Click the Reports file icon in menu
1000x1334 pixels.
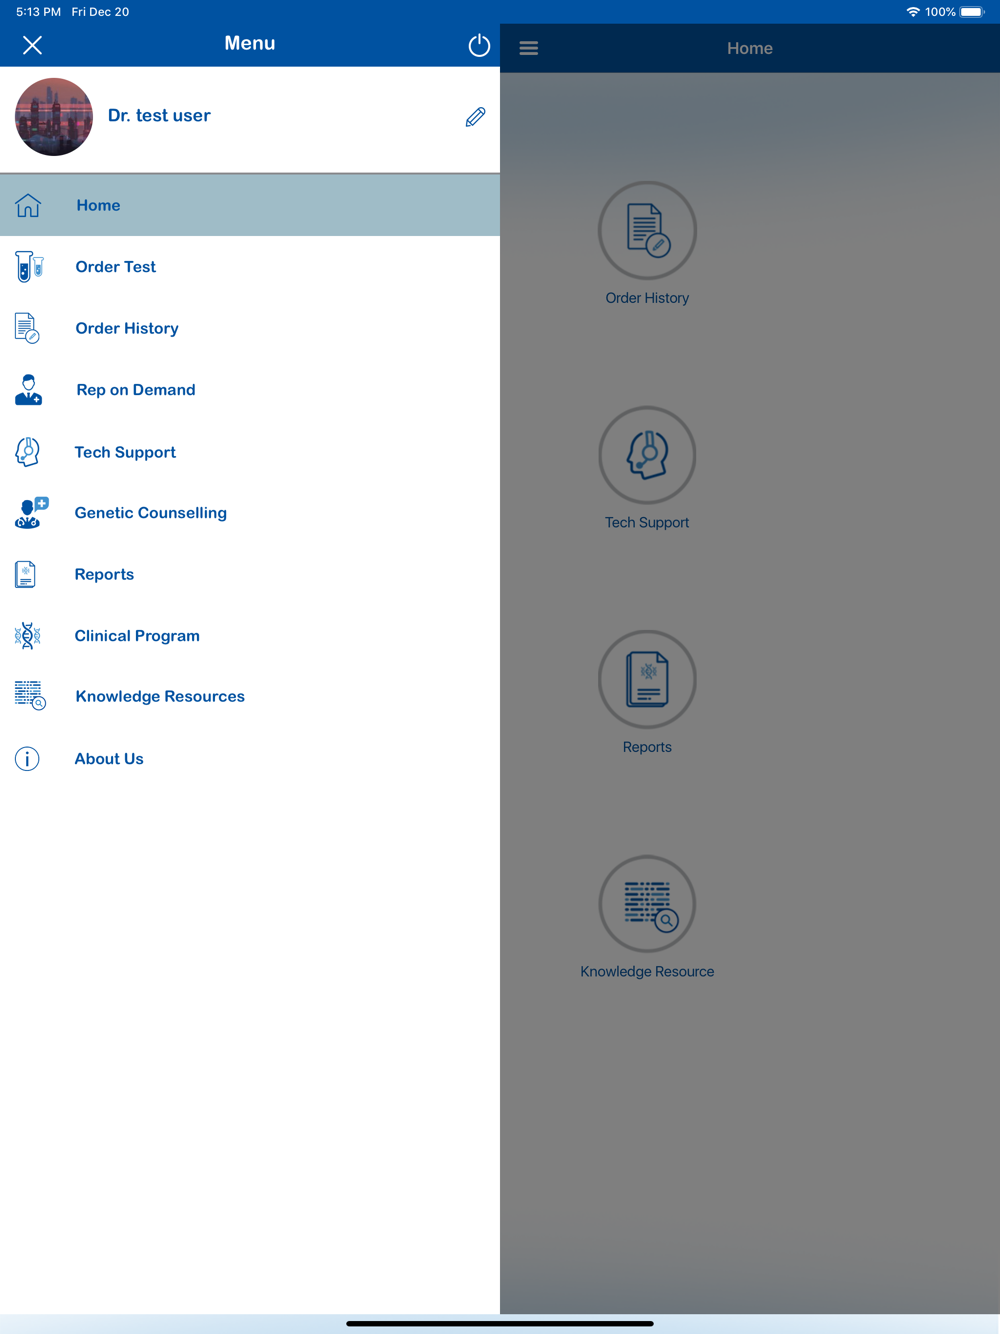tap(26, 574)
